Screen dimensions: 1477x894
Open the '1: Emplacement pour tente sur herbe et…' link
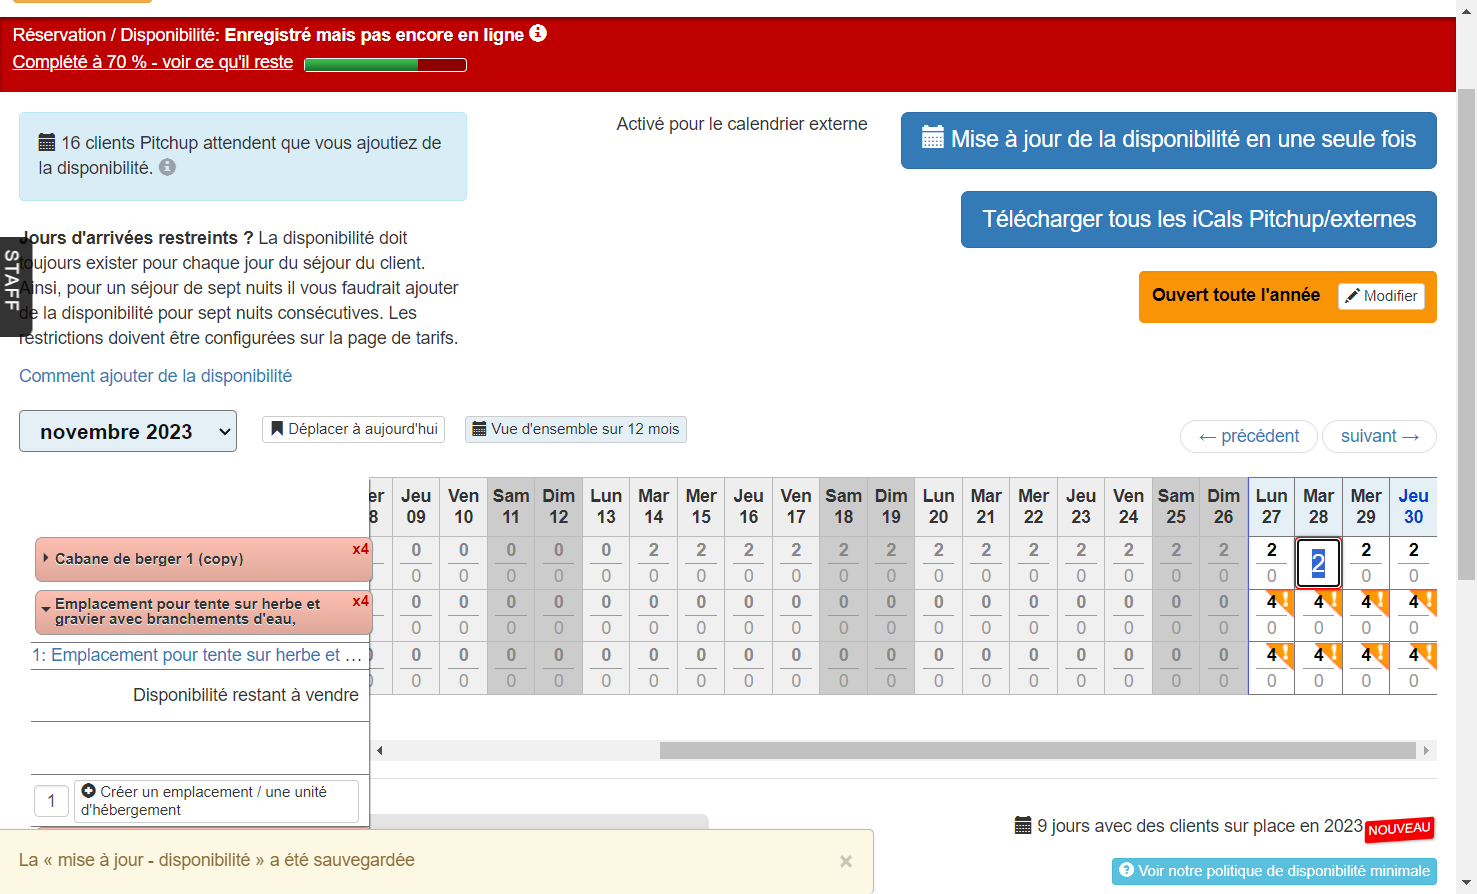(197, 655)
